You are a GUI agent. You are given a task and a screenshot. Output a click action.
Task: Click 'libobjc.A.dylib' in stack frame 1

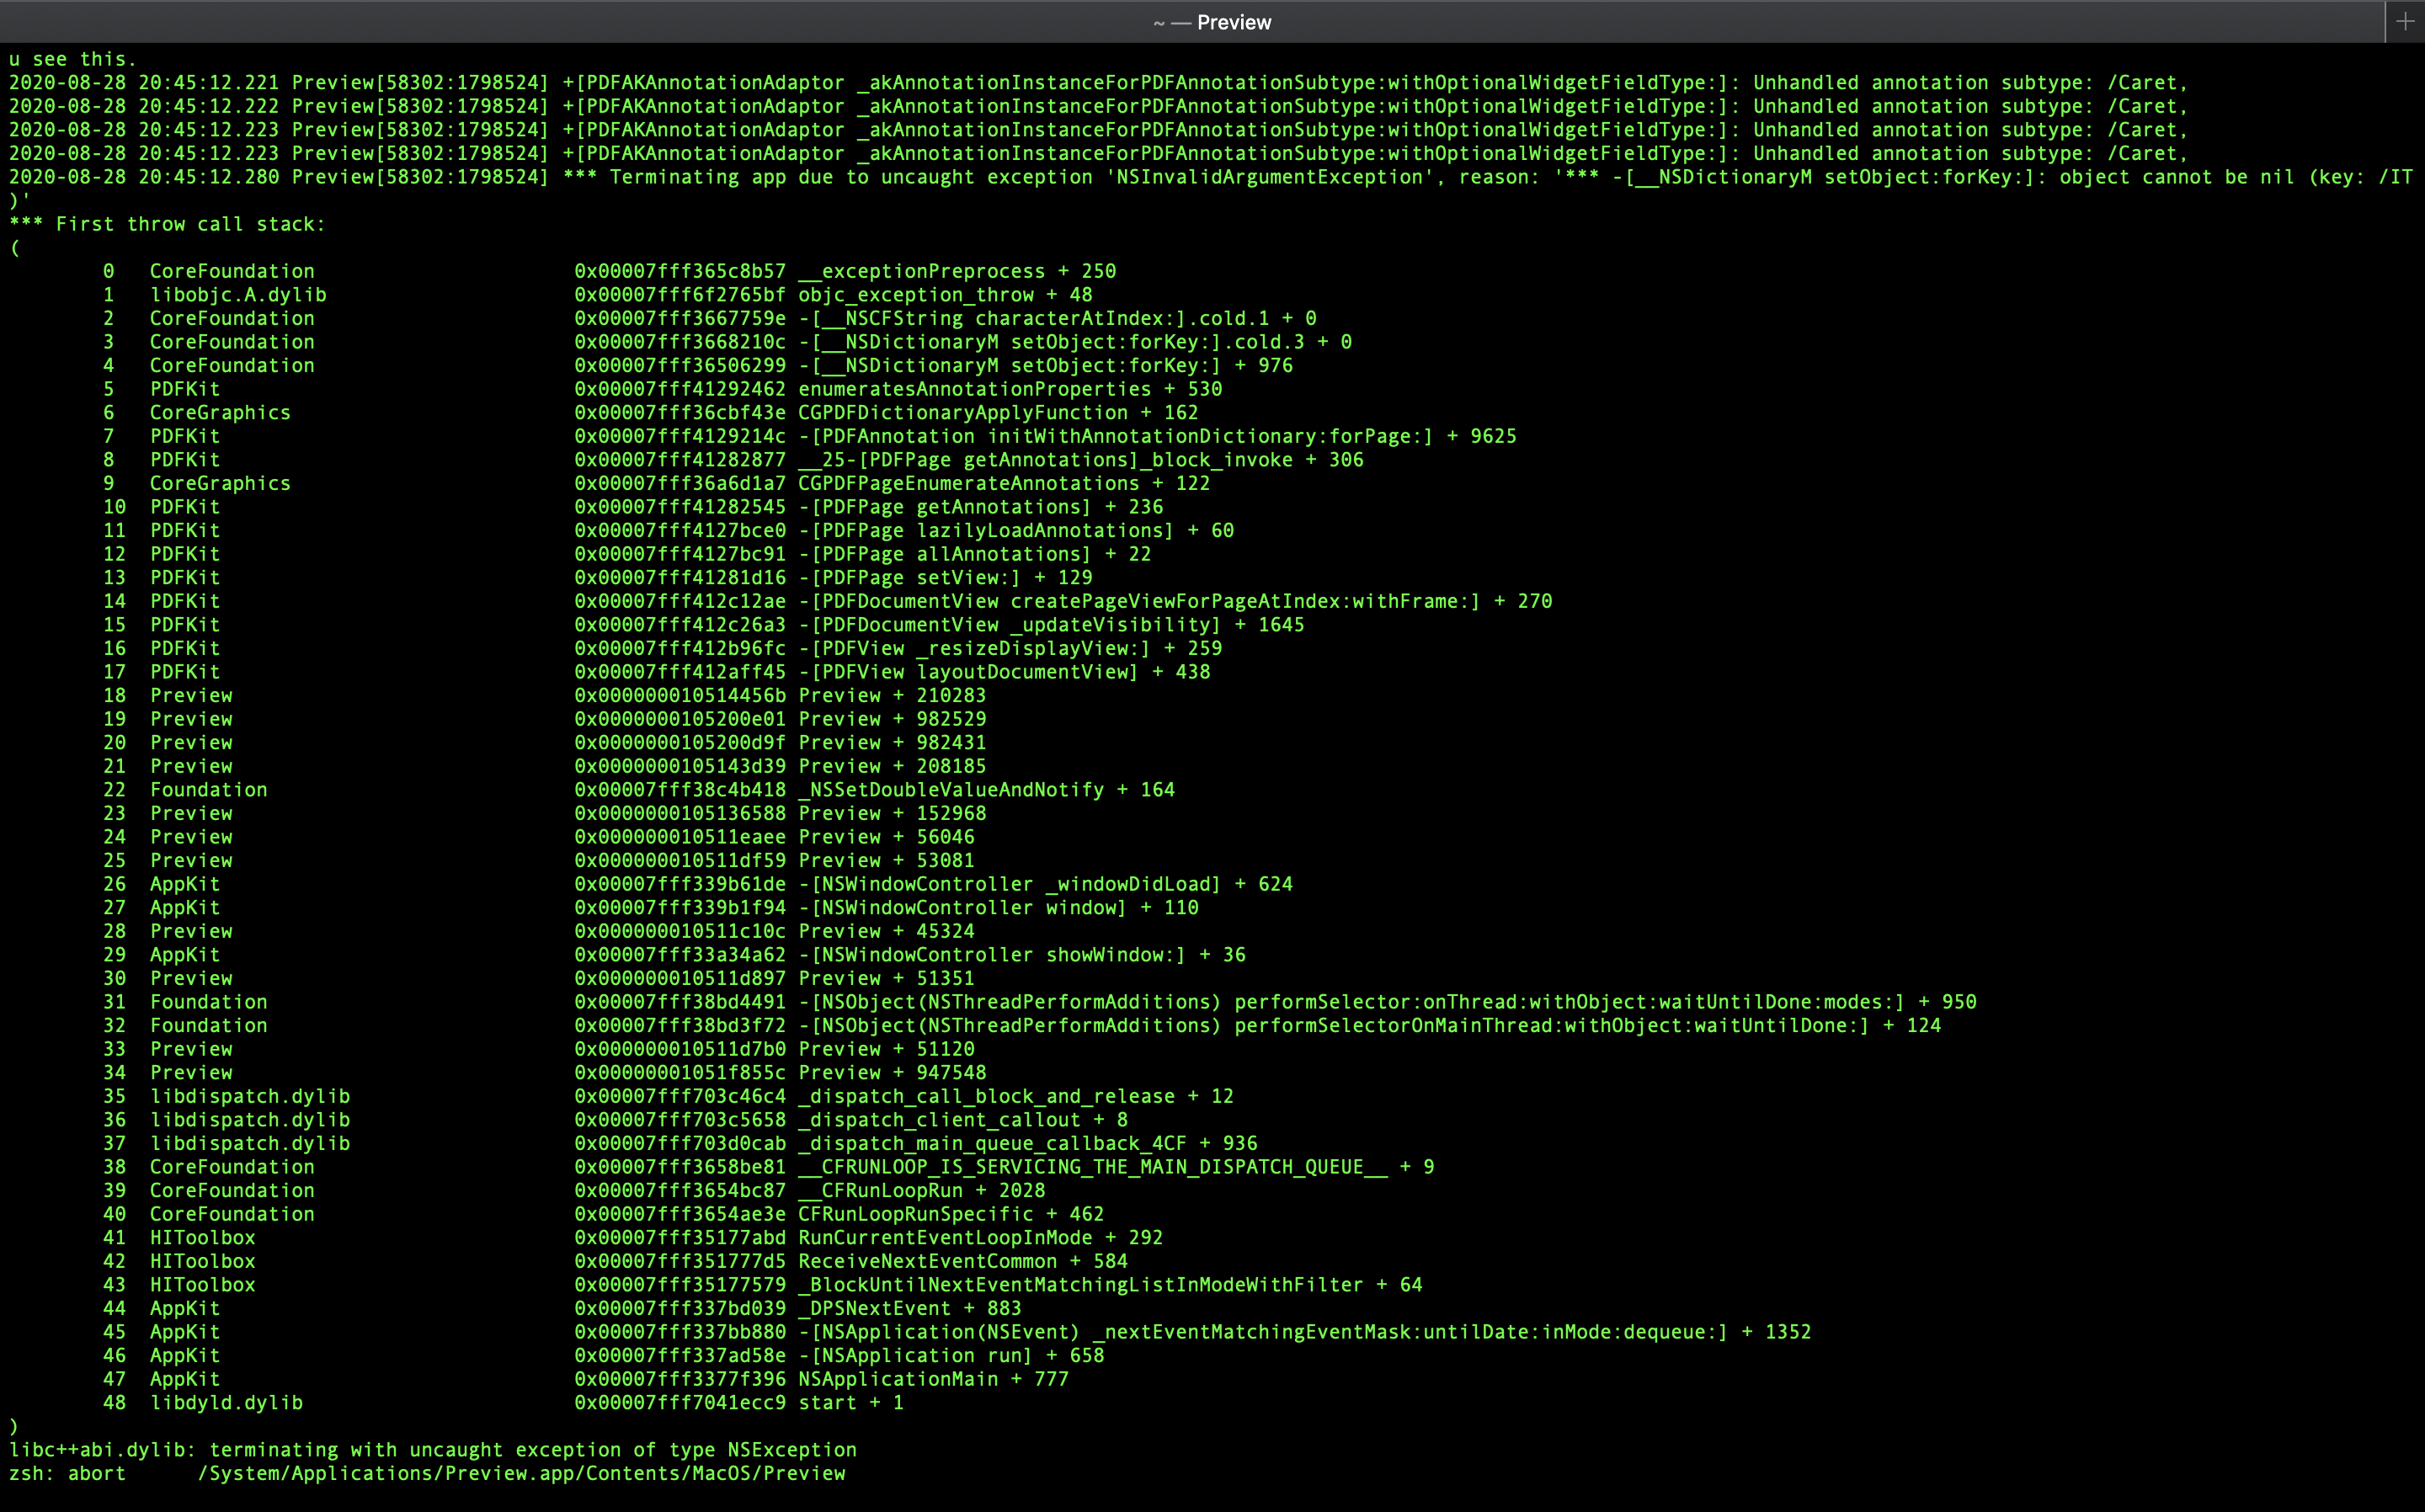click(238, 295)
